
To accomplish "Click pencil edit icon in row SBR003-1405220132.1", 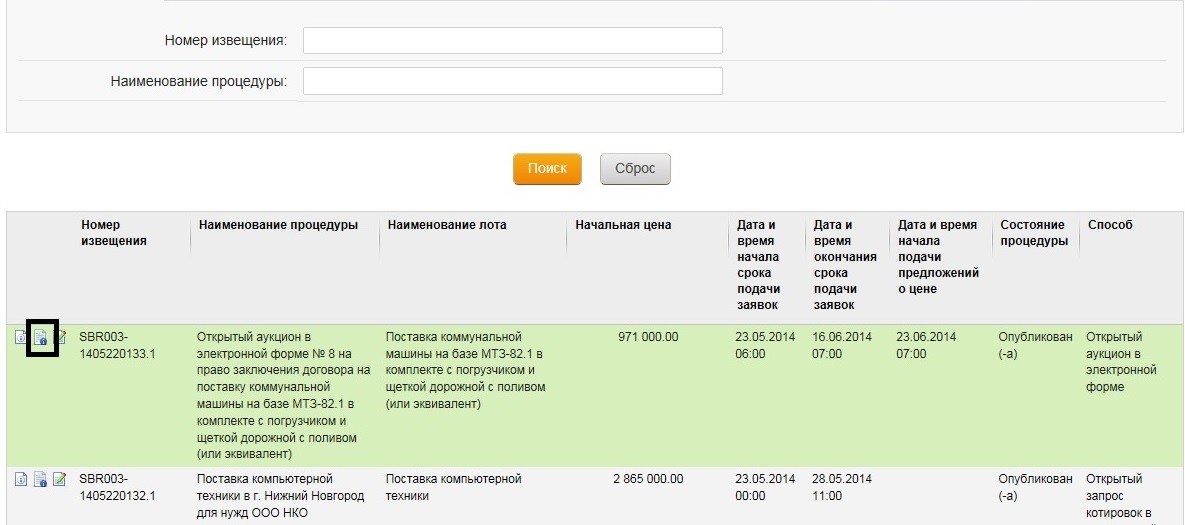I will coord(60,480).
